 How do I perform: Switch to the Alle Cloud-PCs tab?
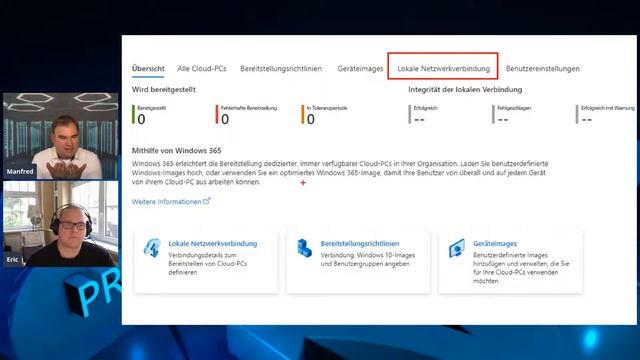pos(202,69)
